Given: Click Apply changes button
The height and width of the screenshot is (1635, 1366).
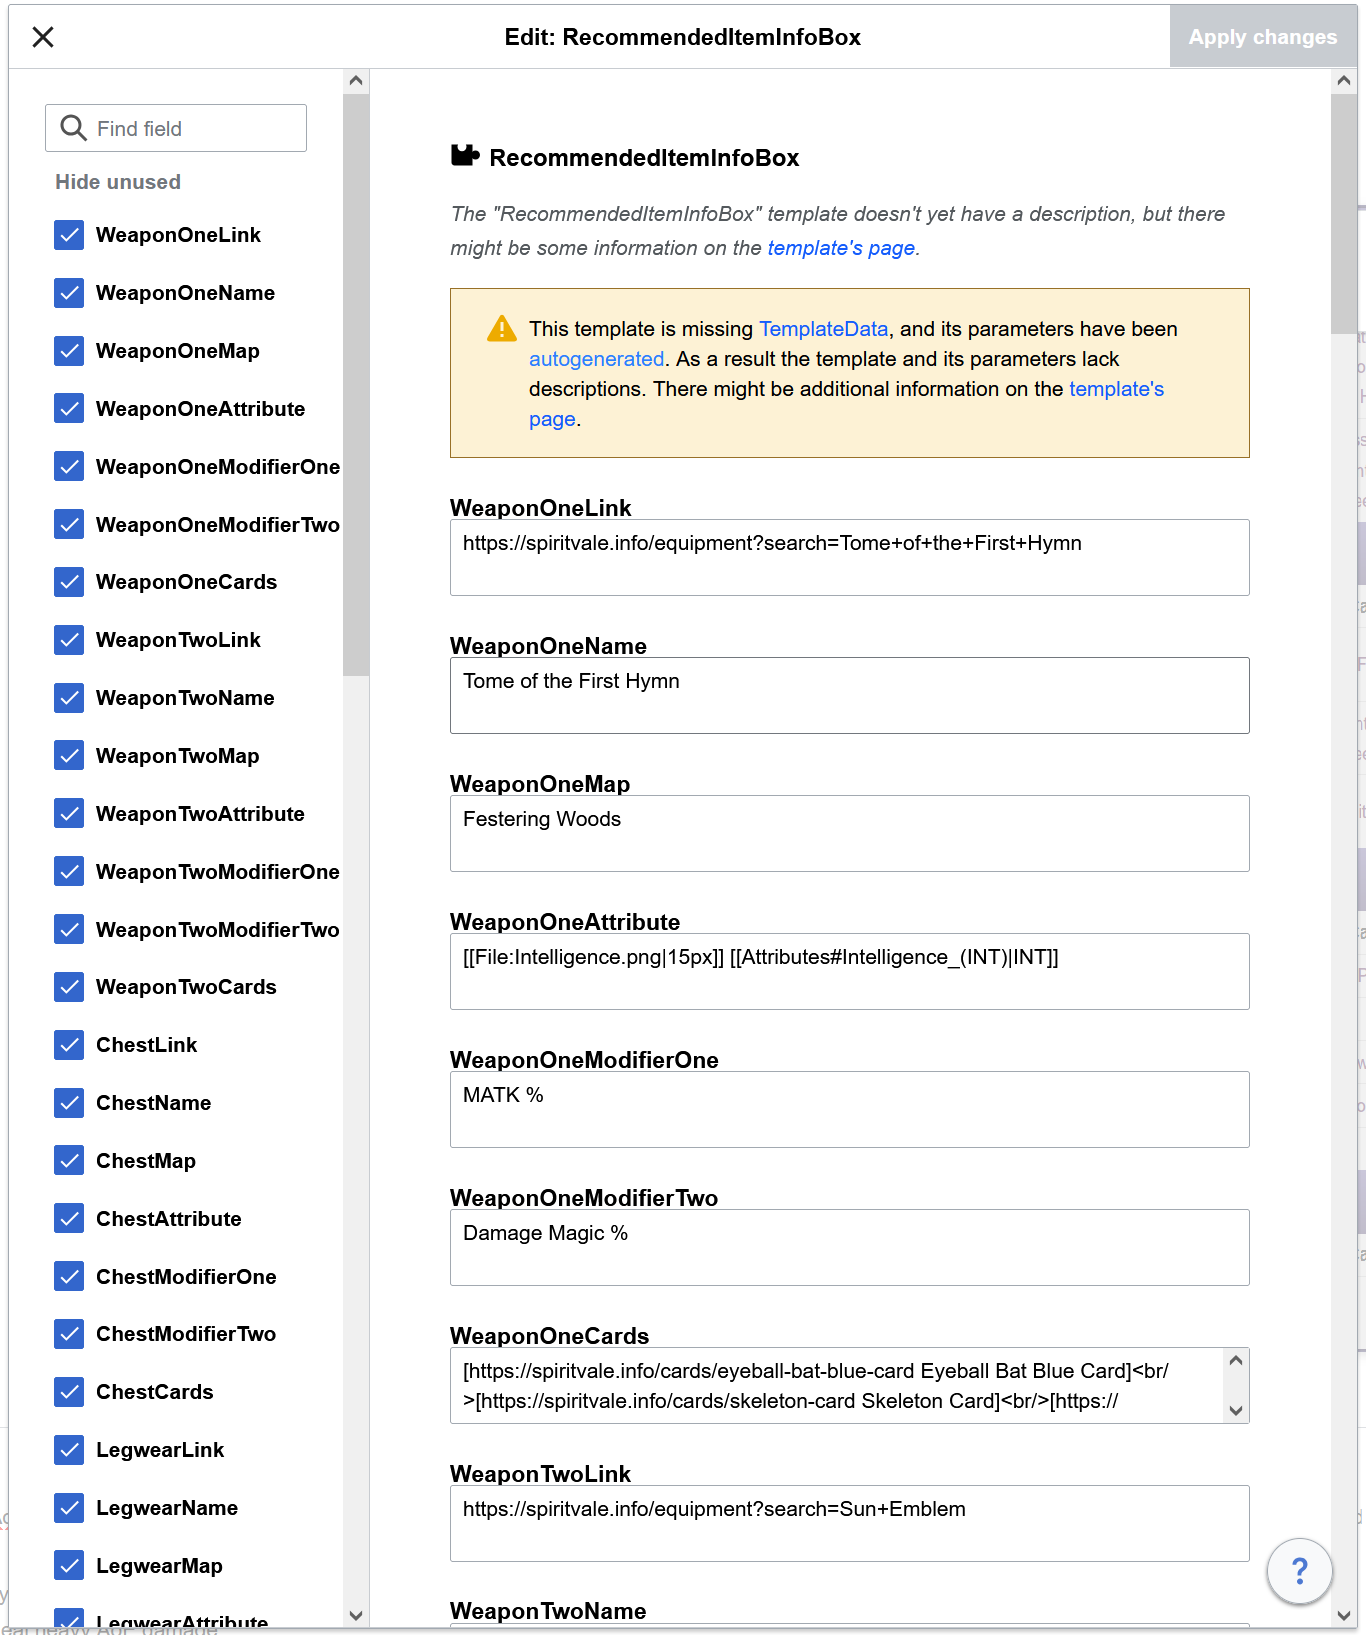Looking at the screenshot, I should (1263, 37).
